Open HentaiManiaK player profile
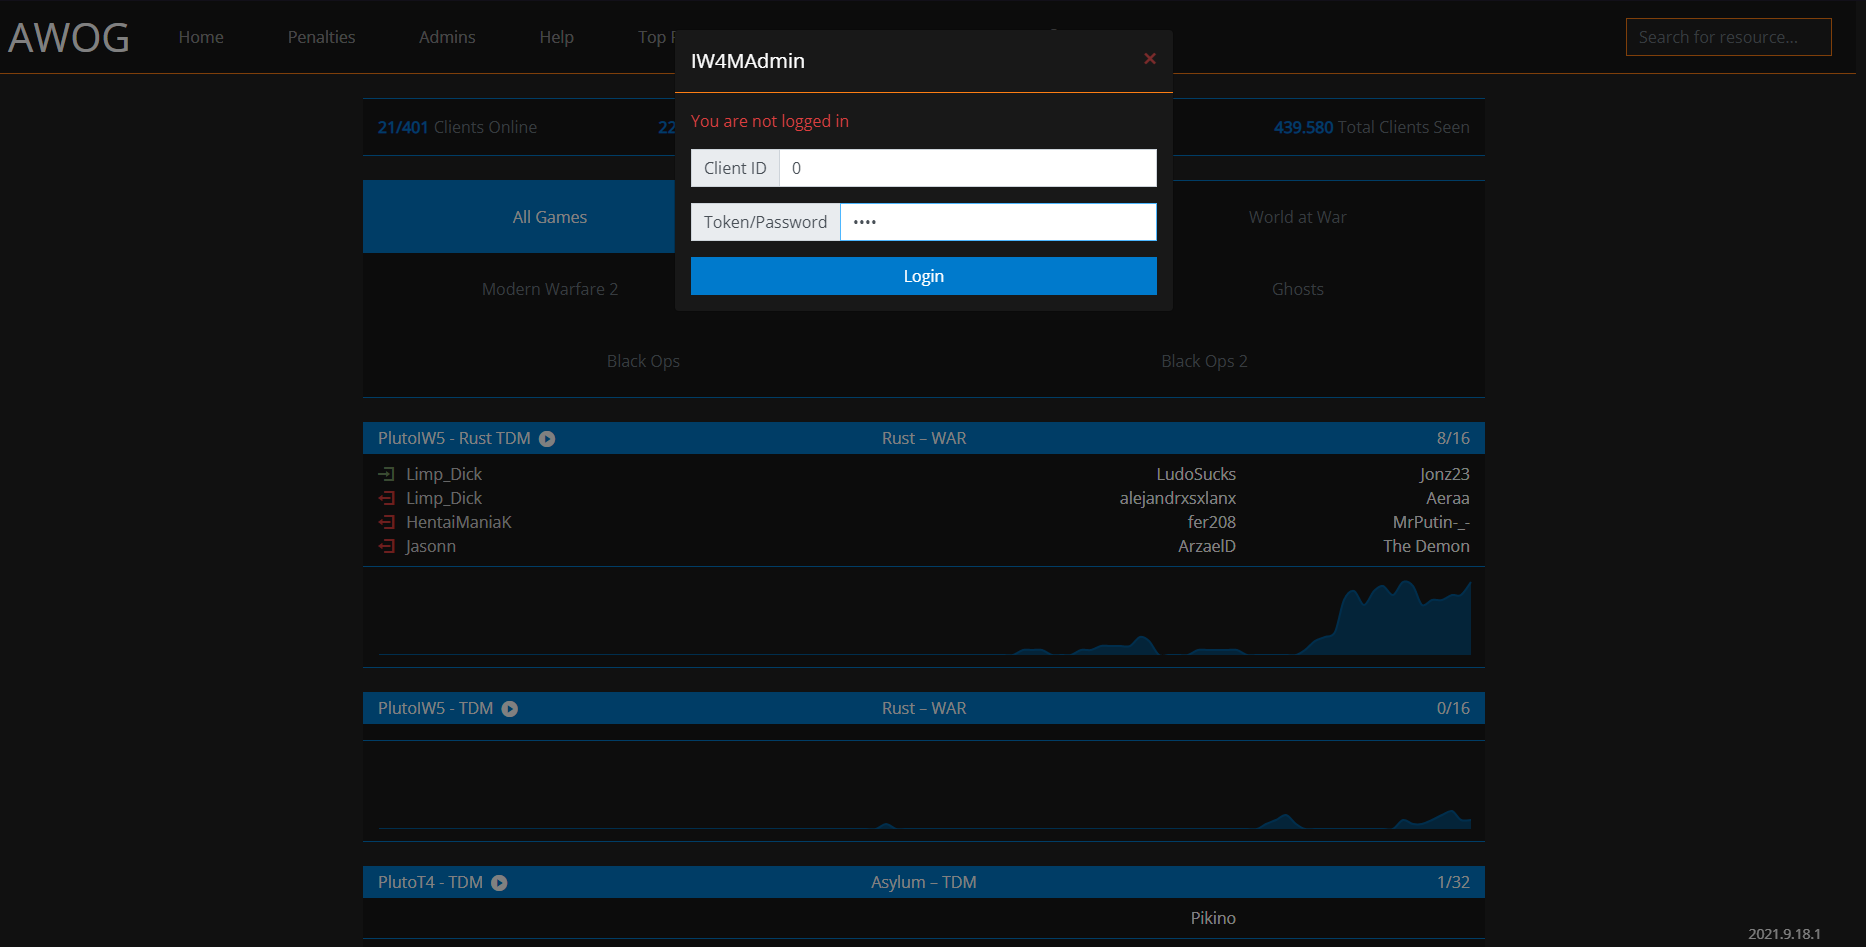Image resolution: width=1866 pixels, height=947 pixels. 458,522
